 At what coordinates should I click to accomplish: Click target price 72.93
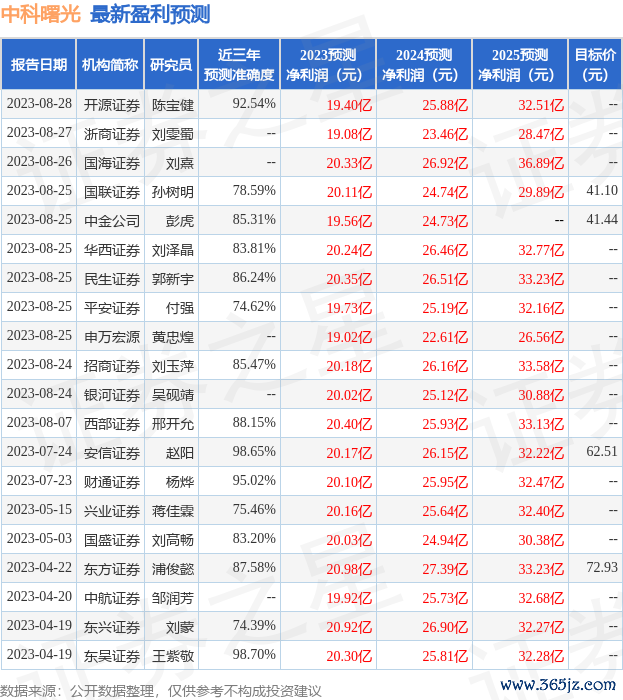coord(602,567)
